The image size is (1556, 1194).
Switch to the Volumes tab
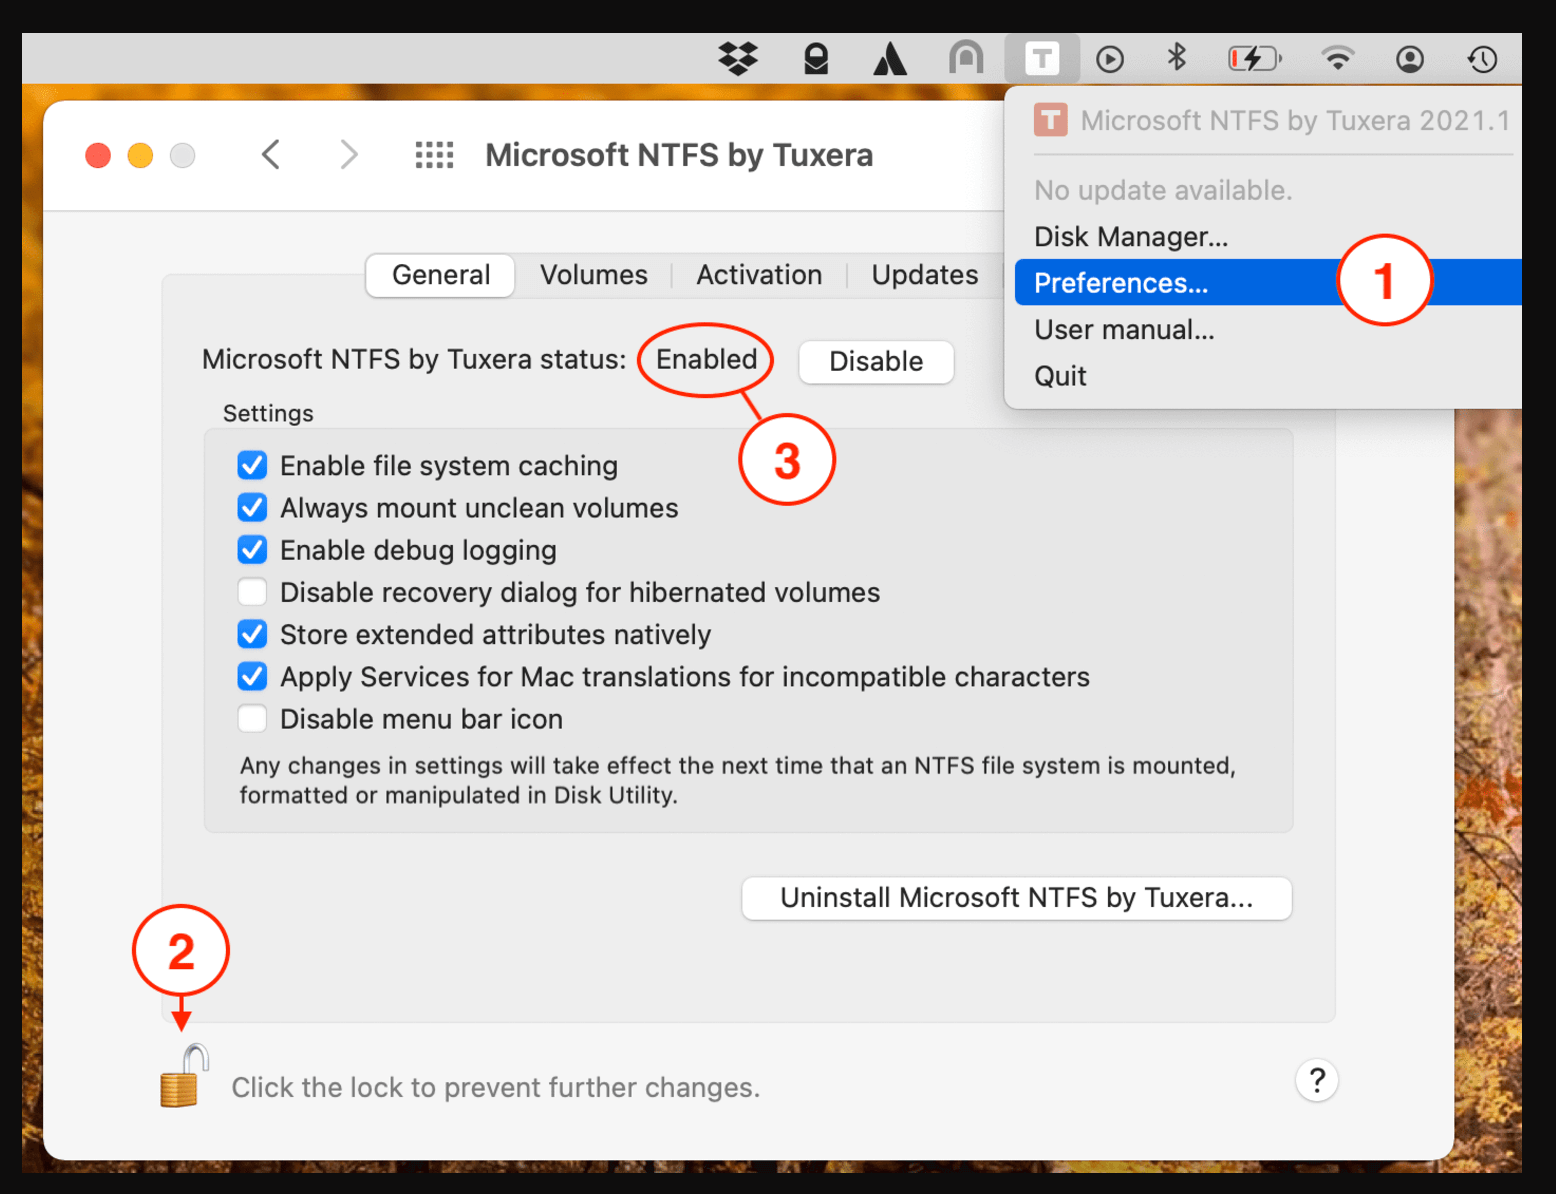pyautogui.click(x=593, y=275)
